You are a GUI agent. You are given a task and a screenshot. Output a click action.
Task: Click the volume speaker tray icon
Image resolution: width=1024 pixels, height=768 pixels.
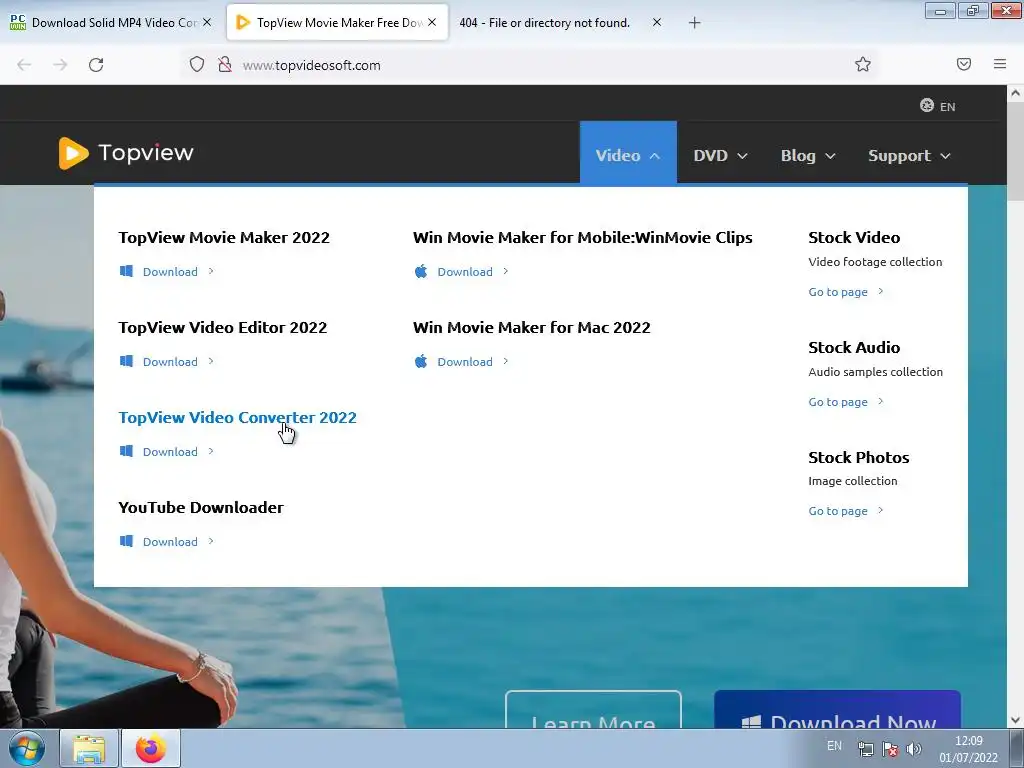(914, 749)
